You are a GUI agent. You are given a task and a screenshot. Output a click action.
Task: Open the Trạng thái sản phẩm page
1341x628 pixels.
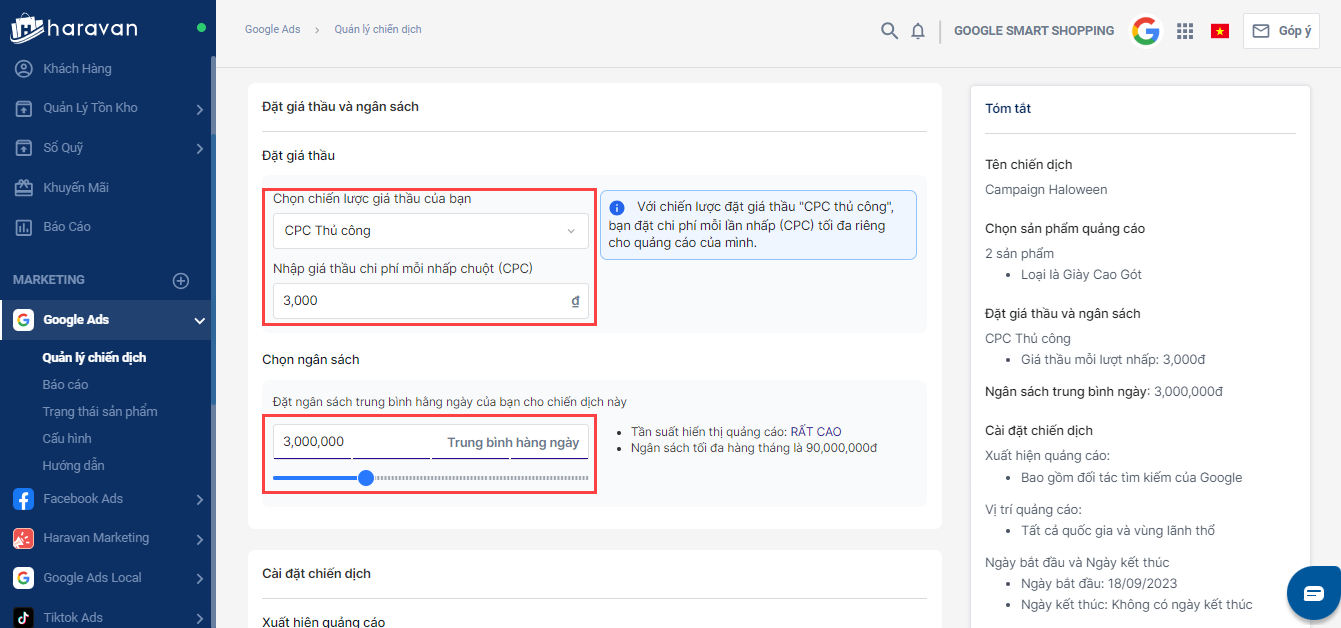pos(100,412)
